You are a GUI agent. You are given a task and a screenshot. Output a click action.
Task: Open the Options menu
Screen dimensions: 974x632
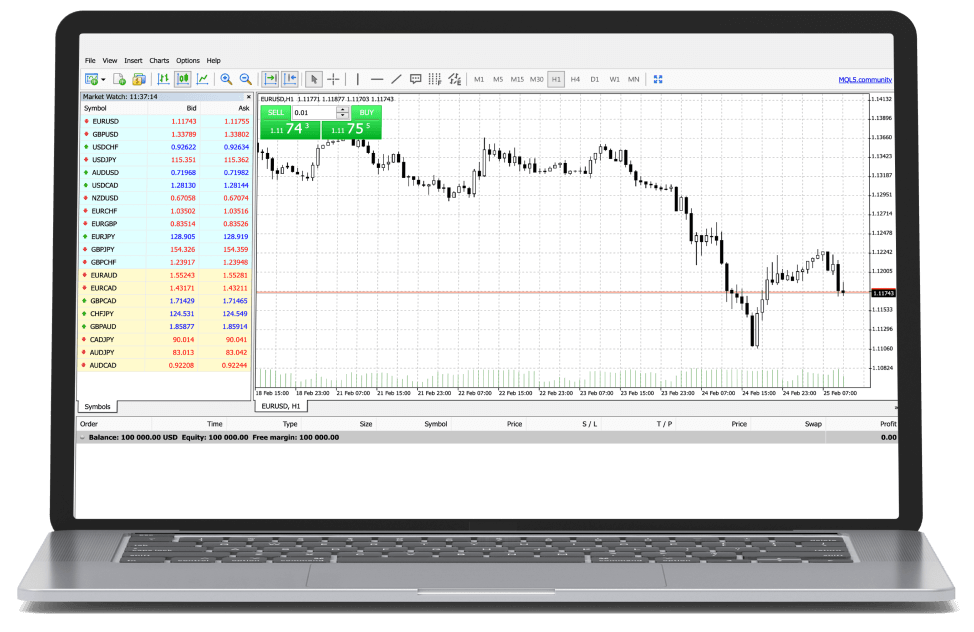(188, 60)
